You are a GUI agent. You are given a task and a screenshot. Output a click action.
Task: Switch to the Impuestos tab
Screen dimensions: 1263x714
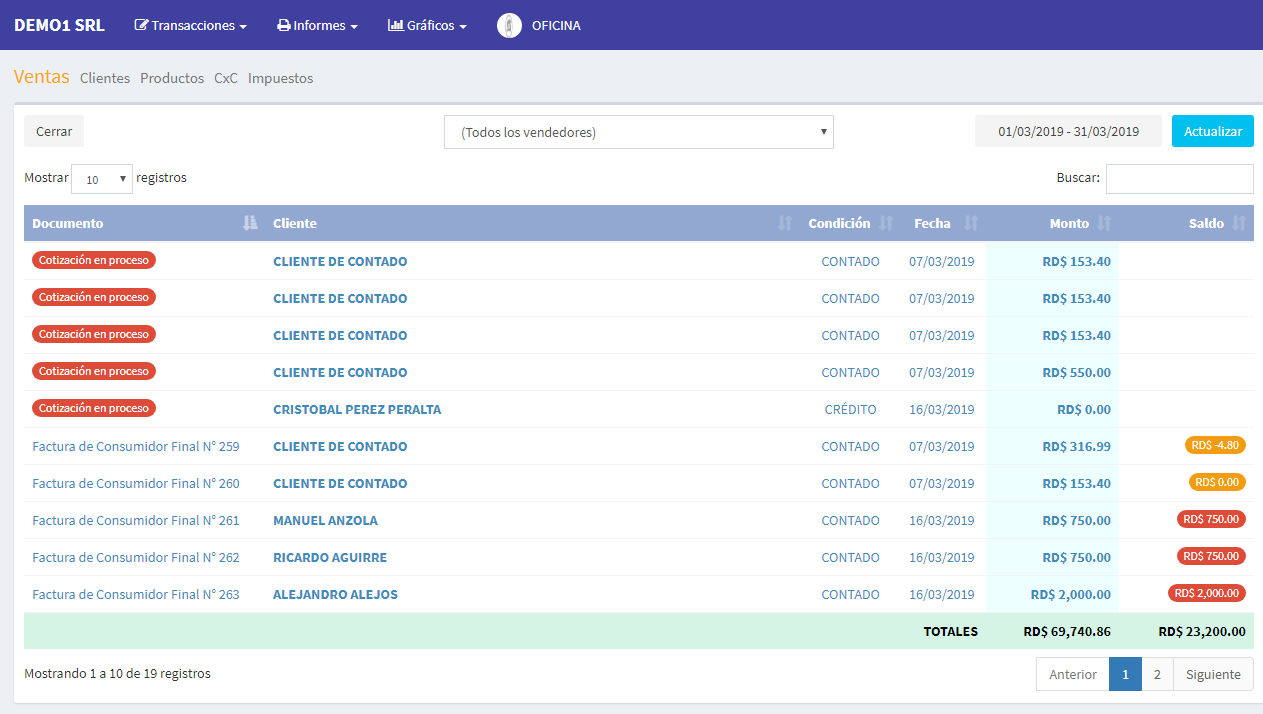281,78
